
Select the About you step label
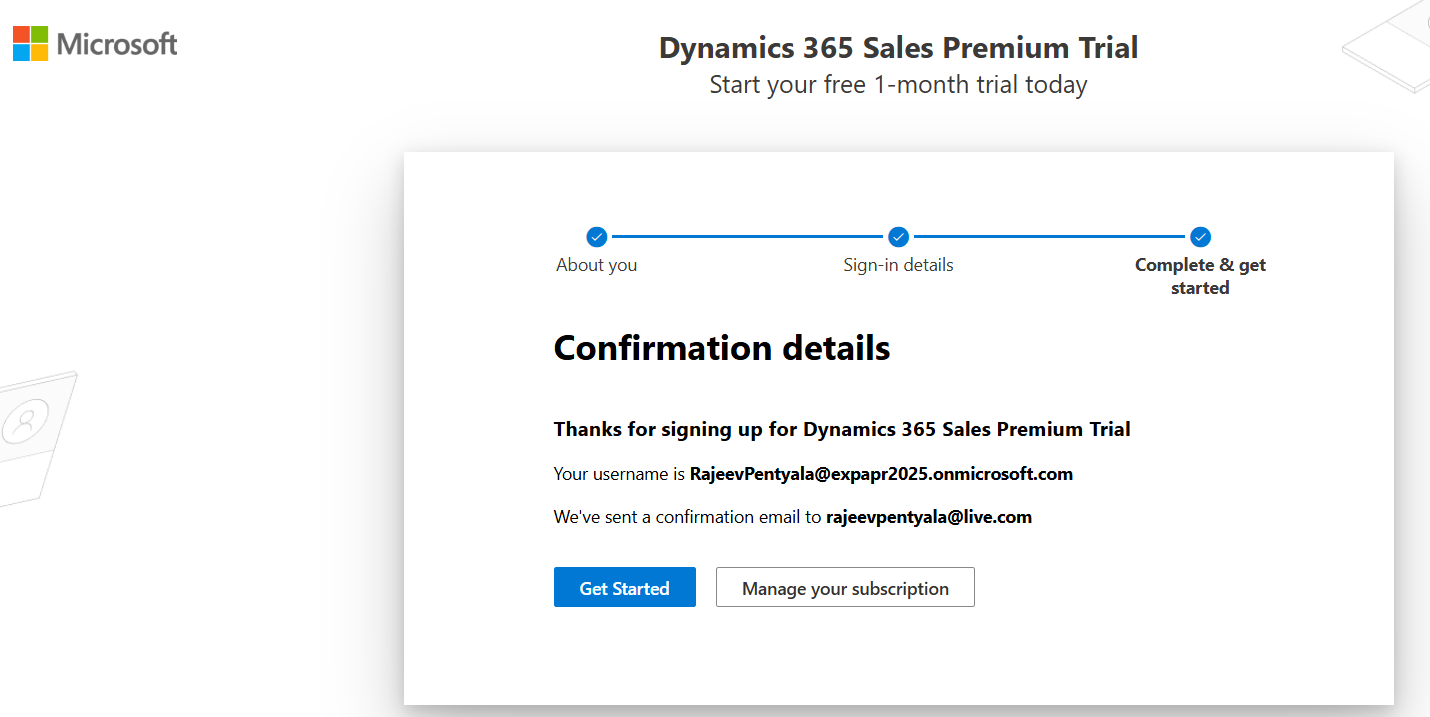click(x=596, y=265)
